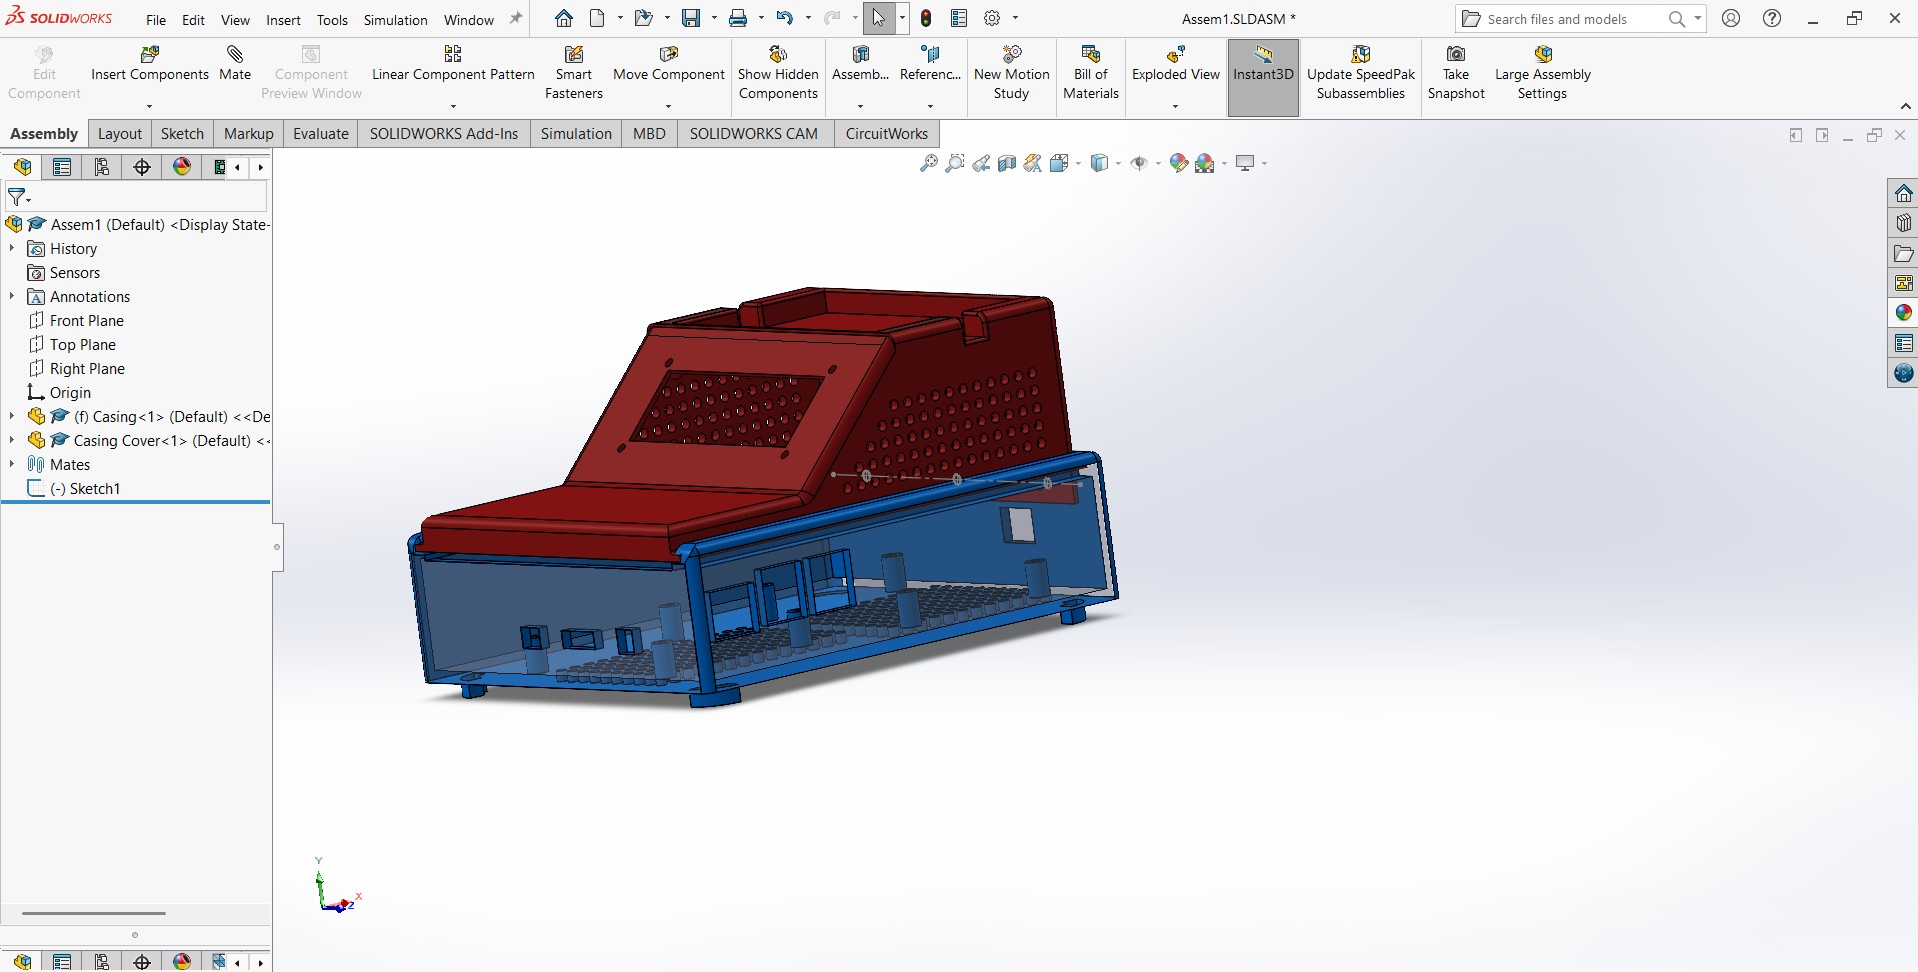The width and height of the screenshot is (1918, 972).
Task: Switch to the Sketch tab
Action: [x=182, y=133]
